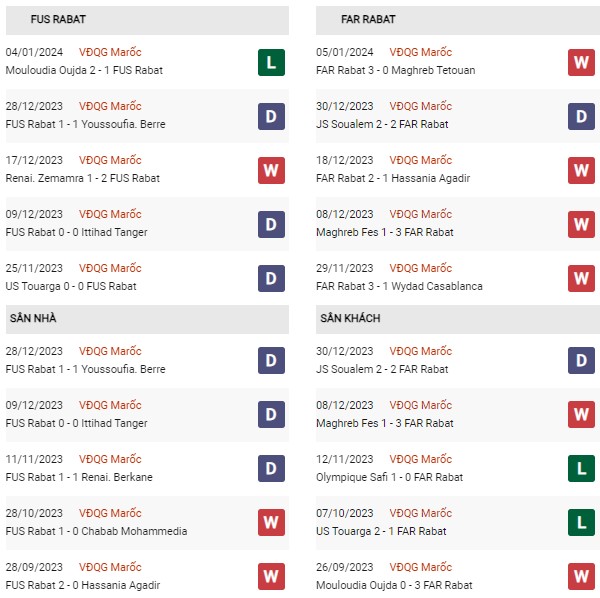The height and width of the screenshot is (598, 600).
Task: Open VĐQG Marốc link dated 05/01/2024
Action: tap(421, 52)
